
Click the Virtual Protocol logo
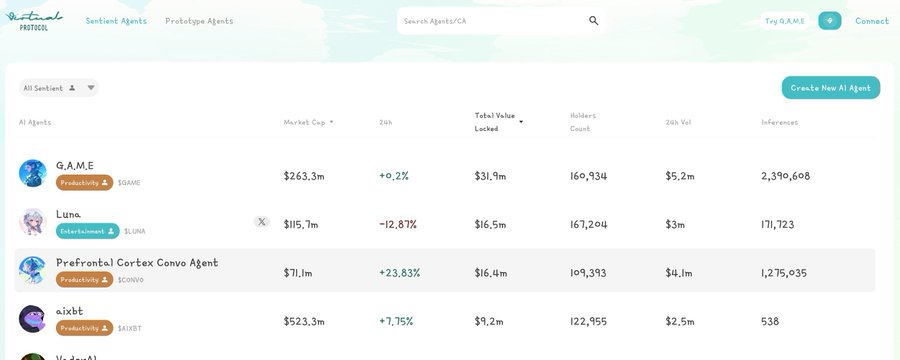click(x=34, y=21)
